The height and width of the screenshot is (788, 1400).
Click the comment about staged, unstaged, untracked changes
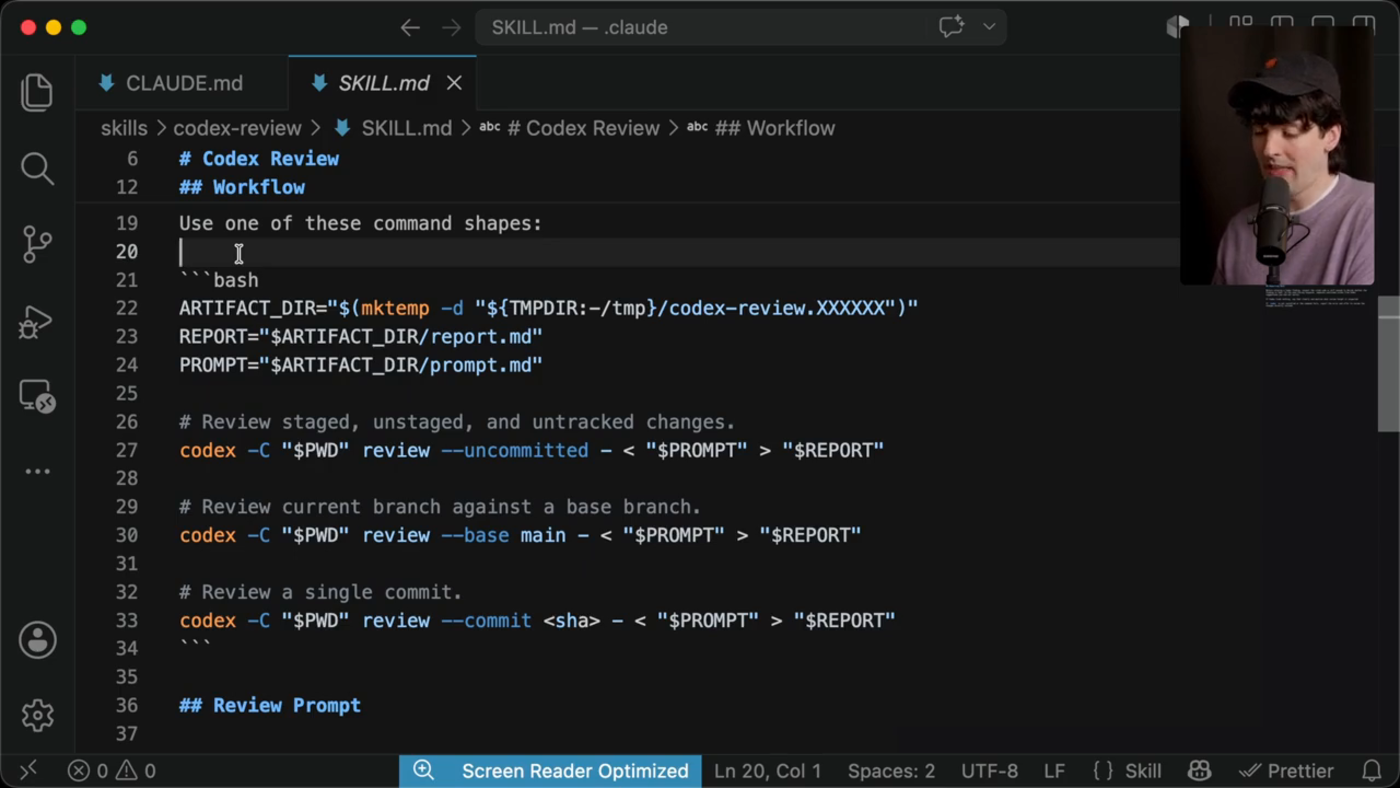[x=457, y=422]
